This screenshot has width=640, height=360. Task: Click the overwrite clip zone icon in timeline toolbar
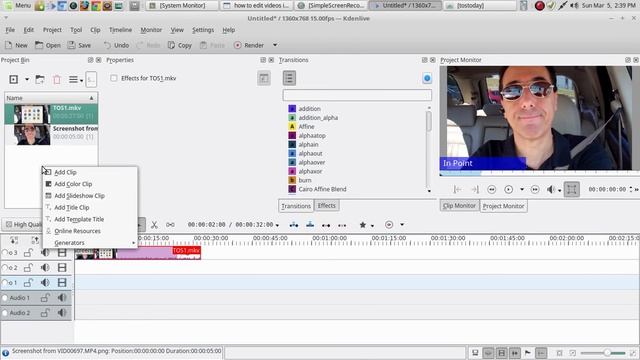coord(310,224)
